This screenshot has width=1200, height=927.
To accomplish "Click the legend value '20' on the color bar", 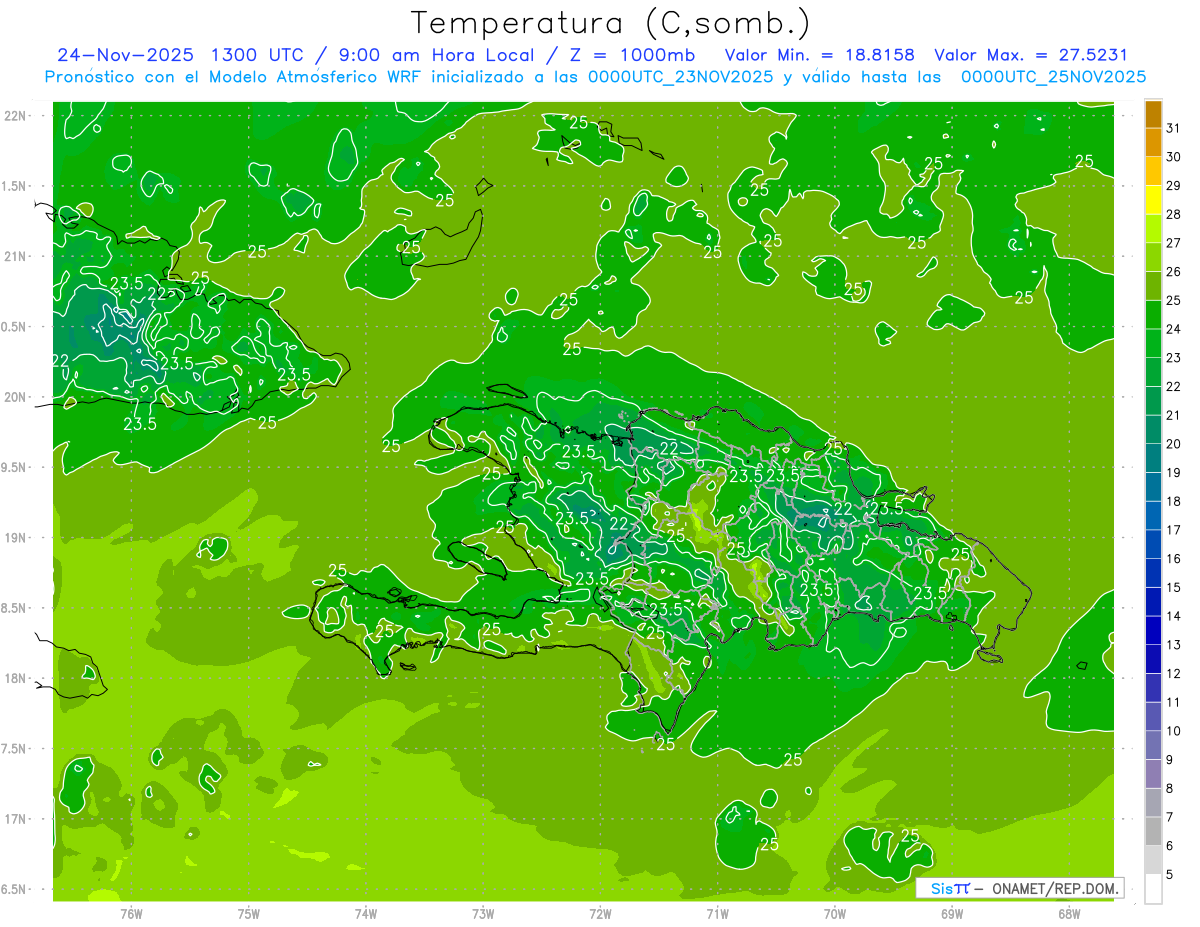I will tap(1174, 444).
